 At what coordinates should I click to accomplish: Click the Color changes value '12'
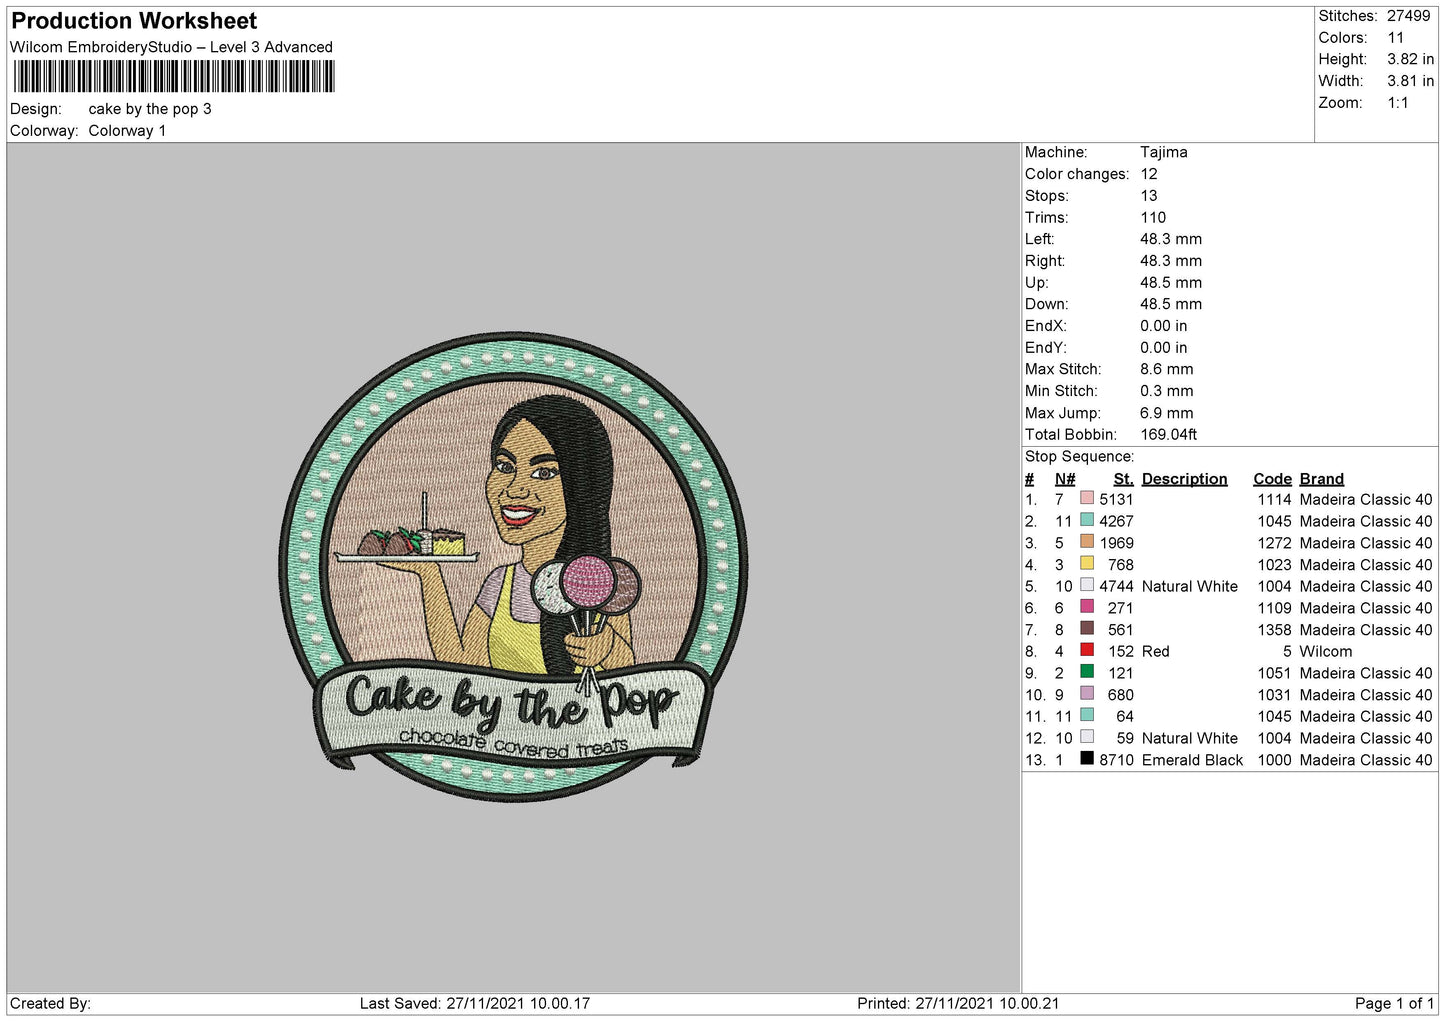point(1149,174)
